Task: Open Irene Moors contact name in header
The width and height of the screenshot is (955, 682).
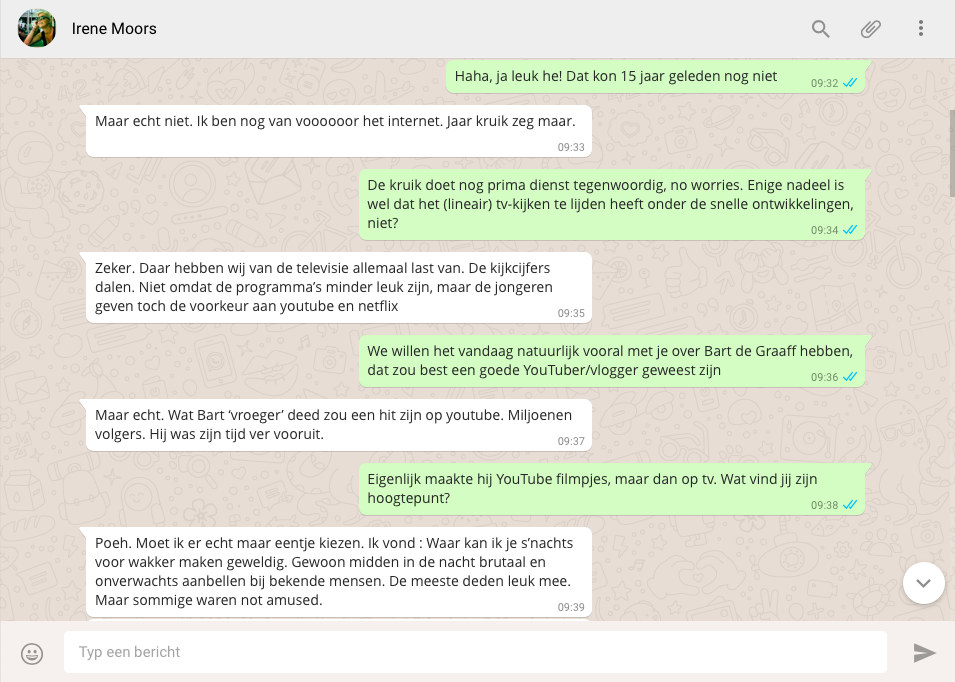Action: click(x=114, y=29)
